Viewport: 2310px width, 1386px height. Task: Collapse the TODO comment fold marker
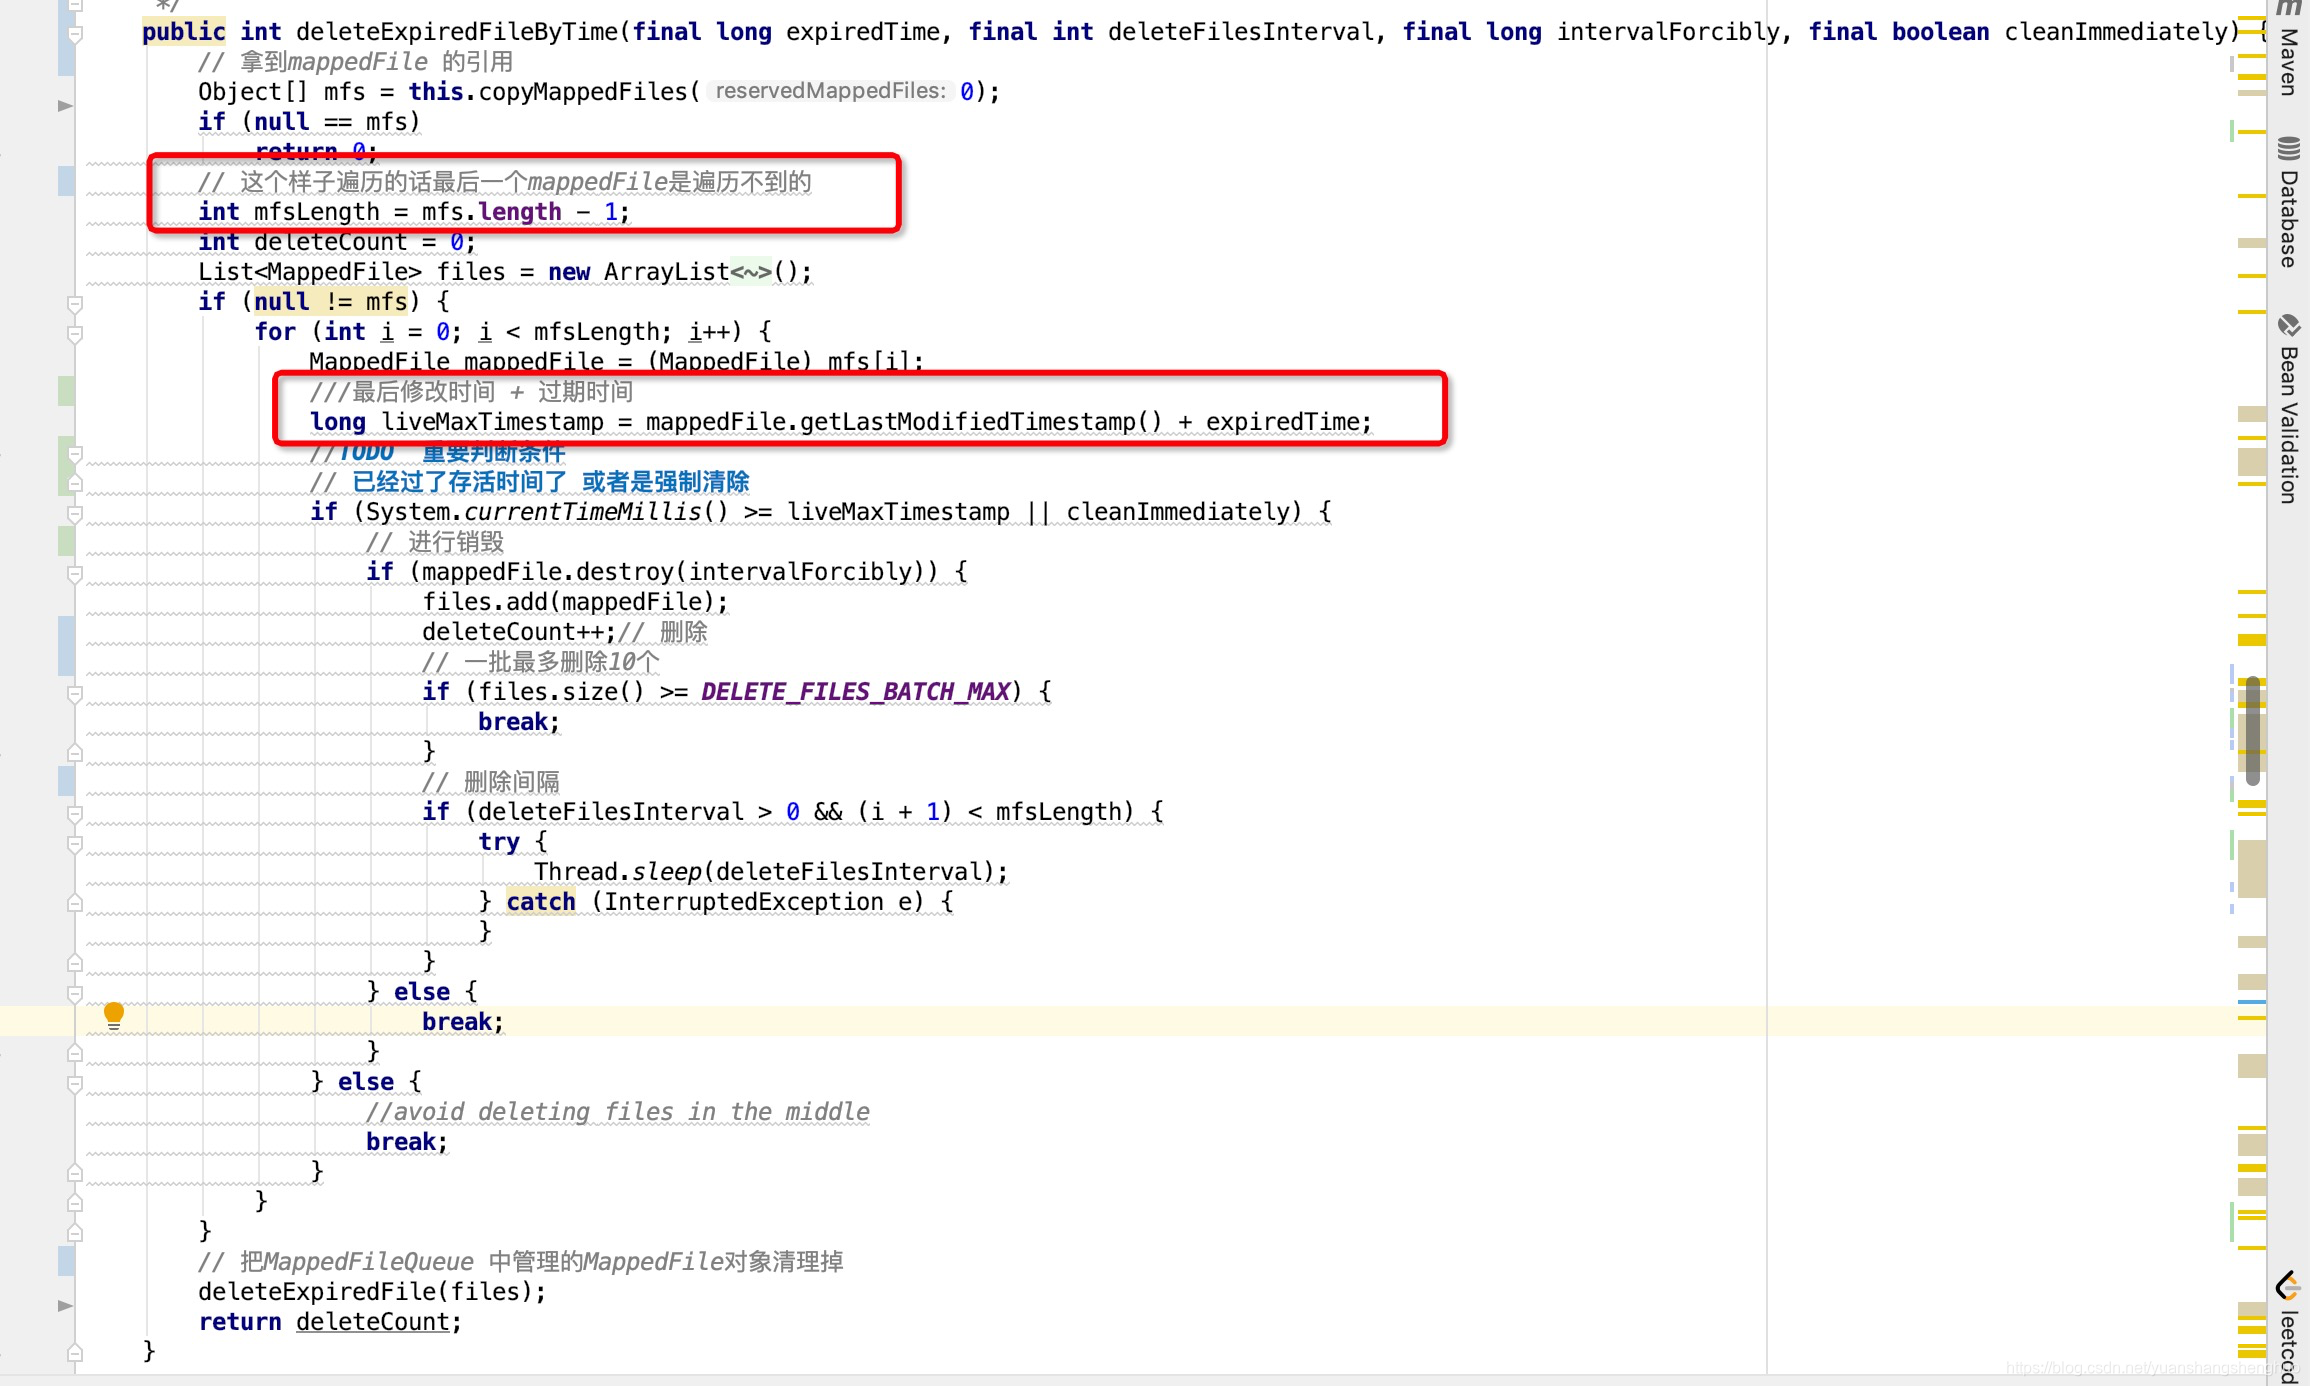[75, 453]
